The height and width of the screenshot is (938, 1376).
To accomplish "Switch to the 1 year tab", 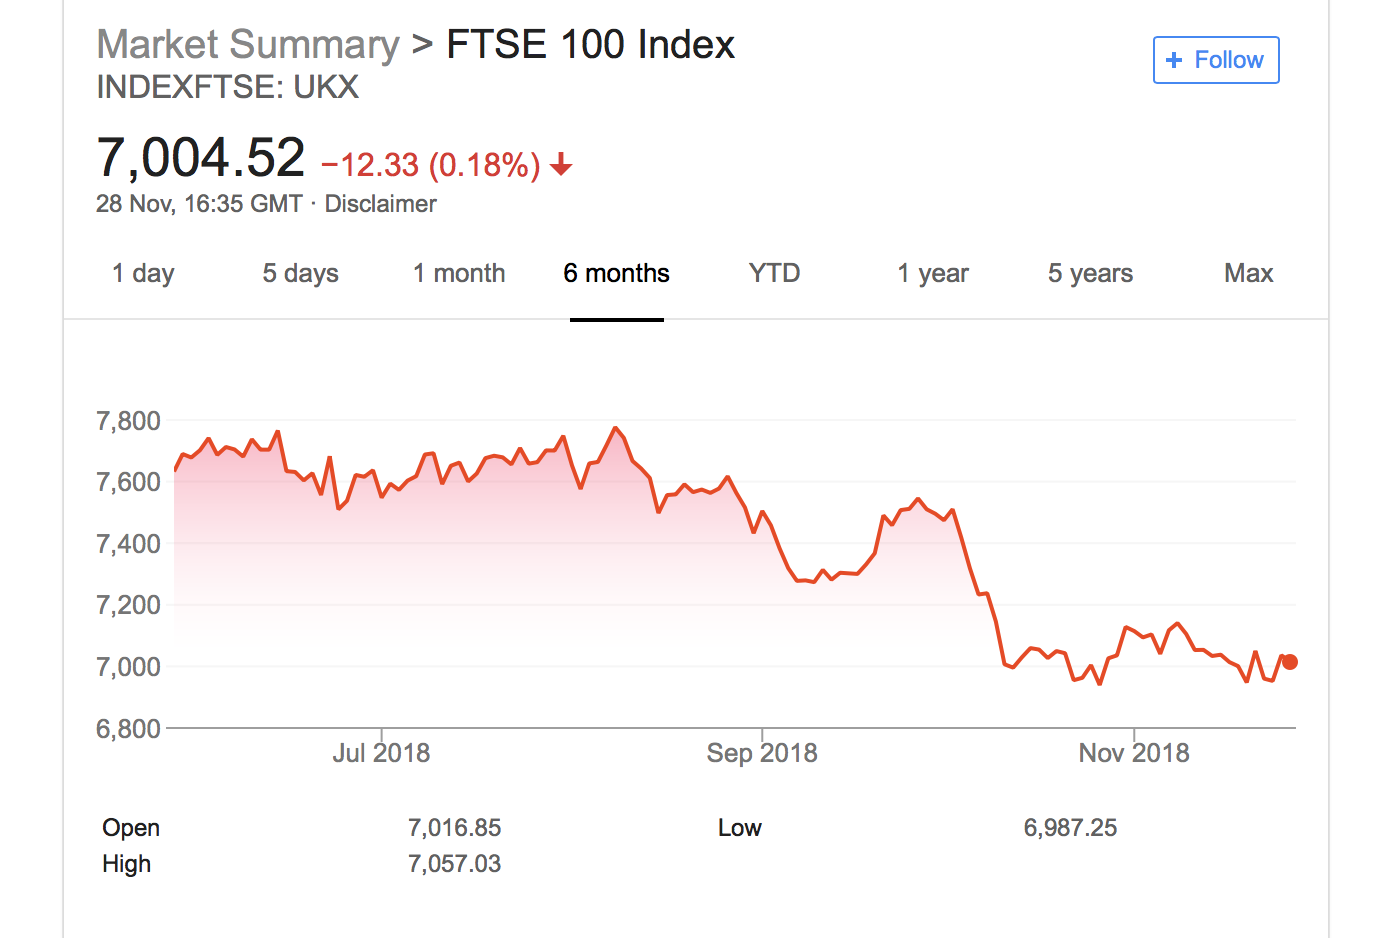I will (x=933, y=273).
